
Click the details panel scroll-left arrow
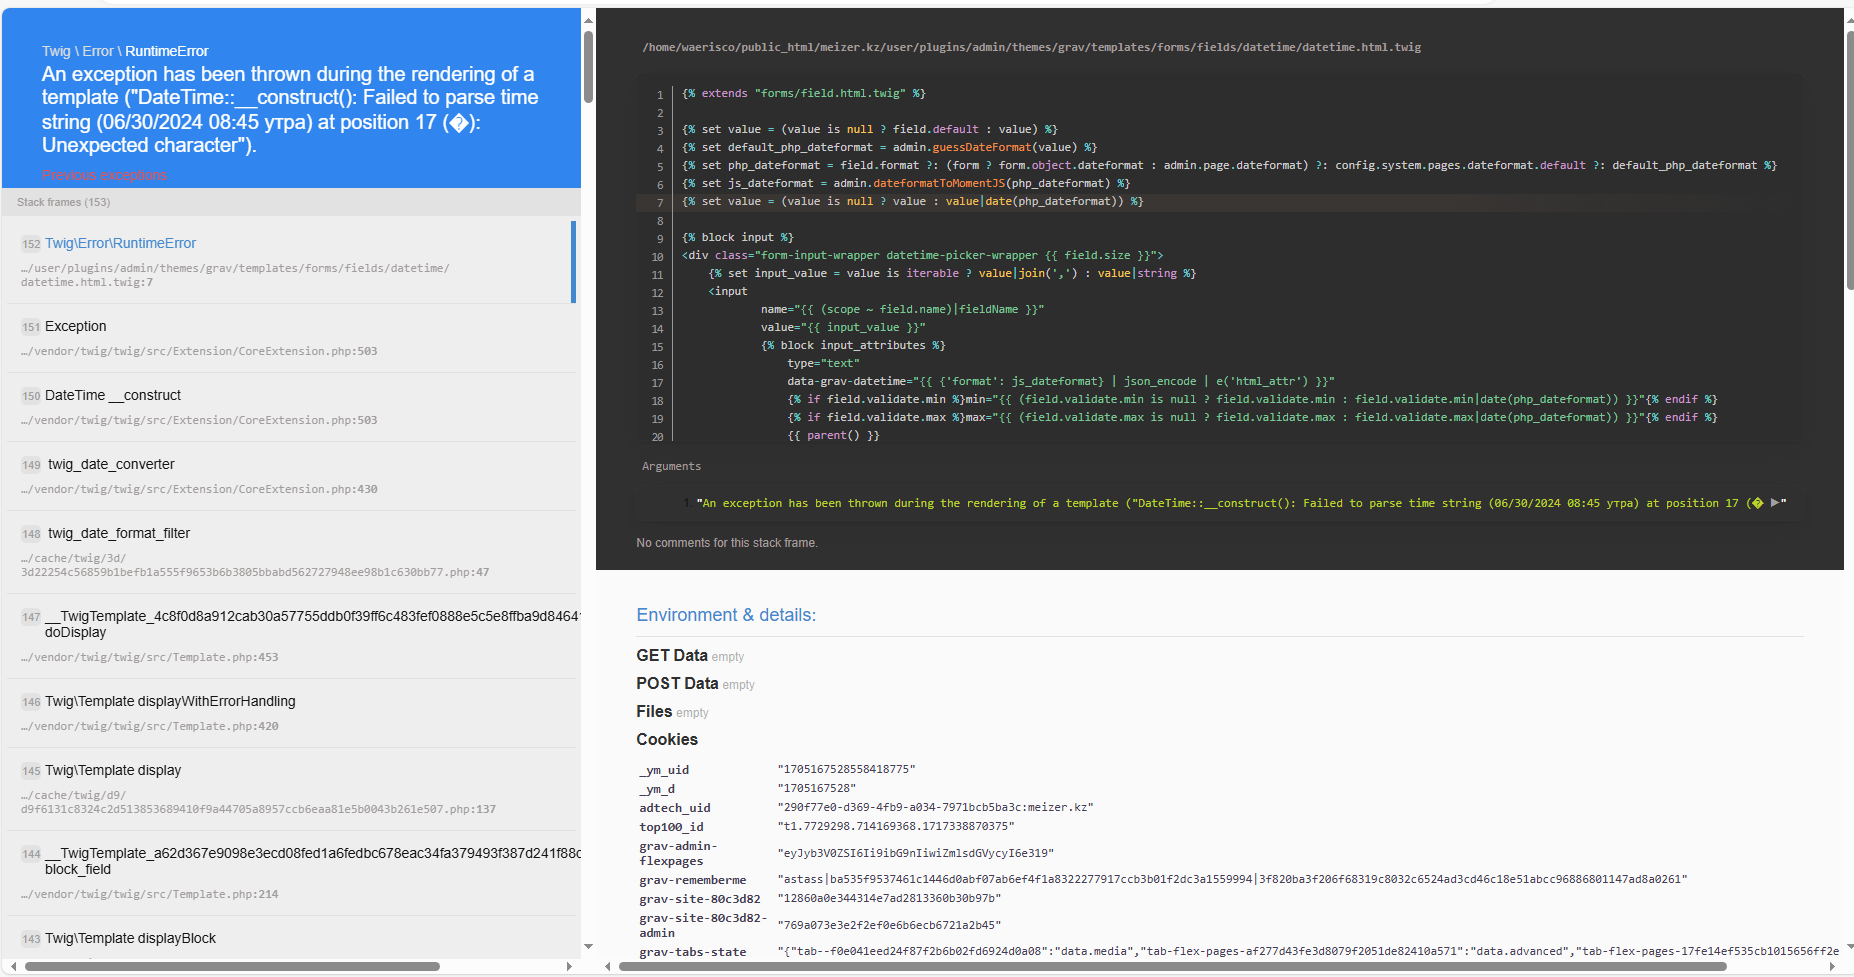click(x=608, y=966)
